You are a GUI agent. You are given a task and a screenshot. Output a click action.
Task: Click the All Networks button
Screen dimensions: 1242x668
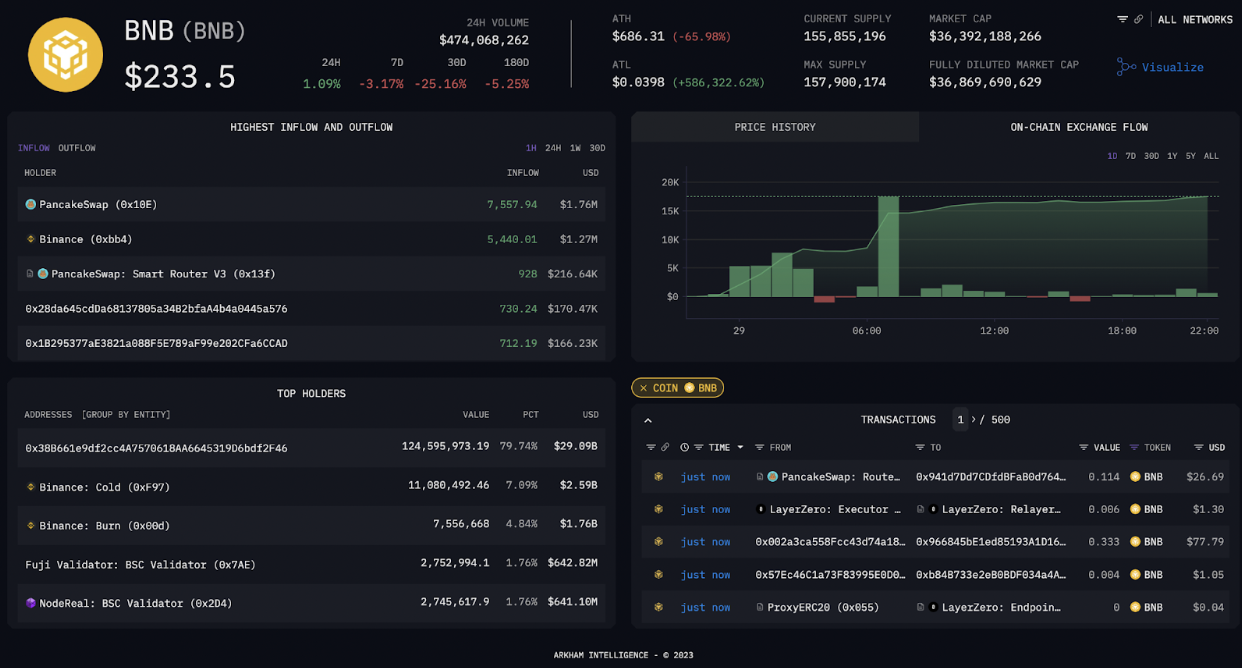1195,19
